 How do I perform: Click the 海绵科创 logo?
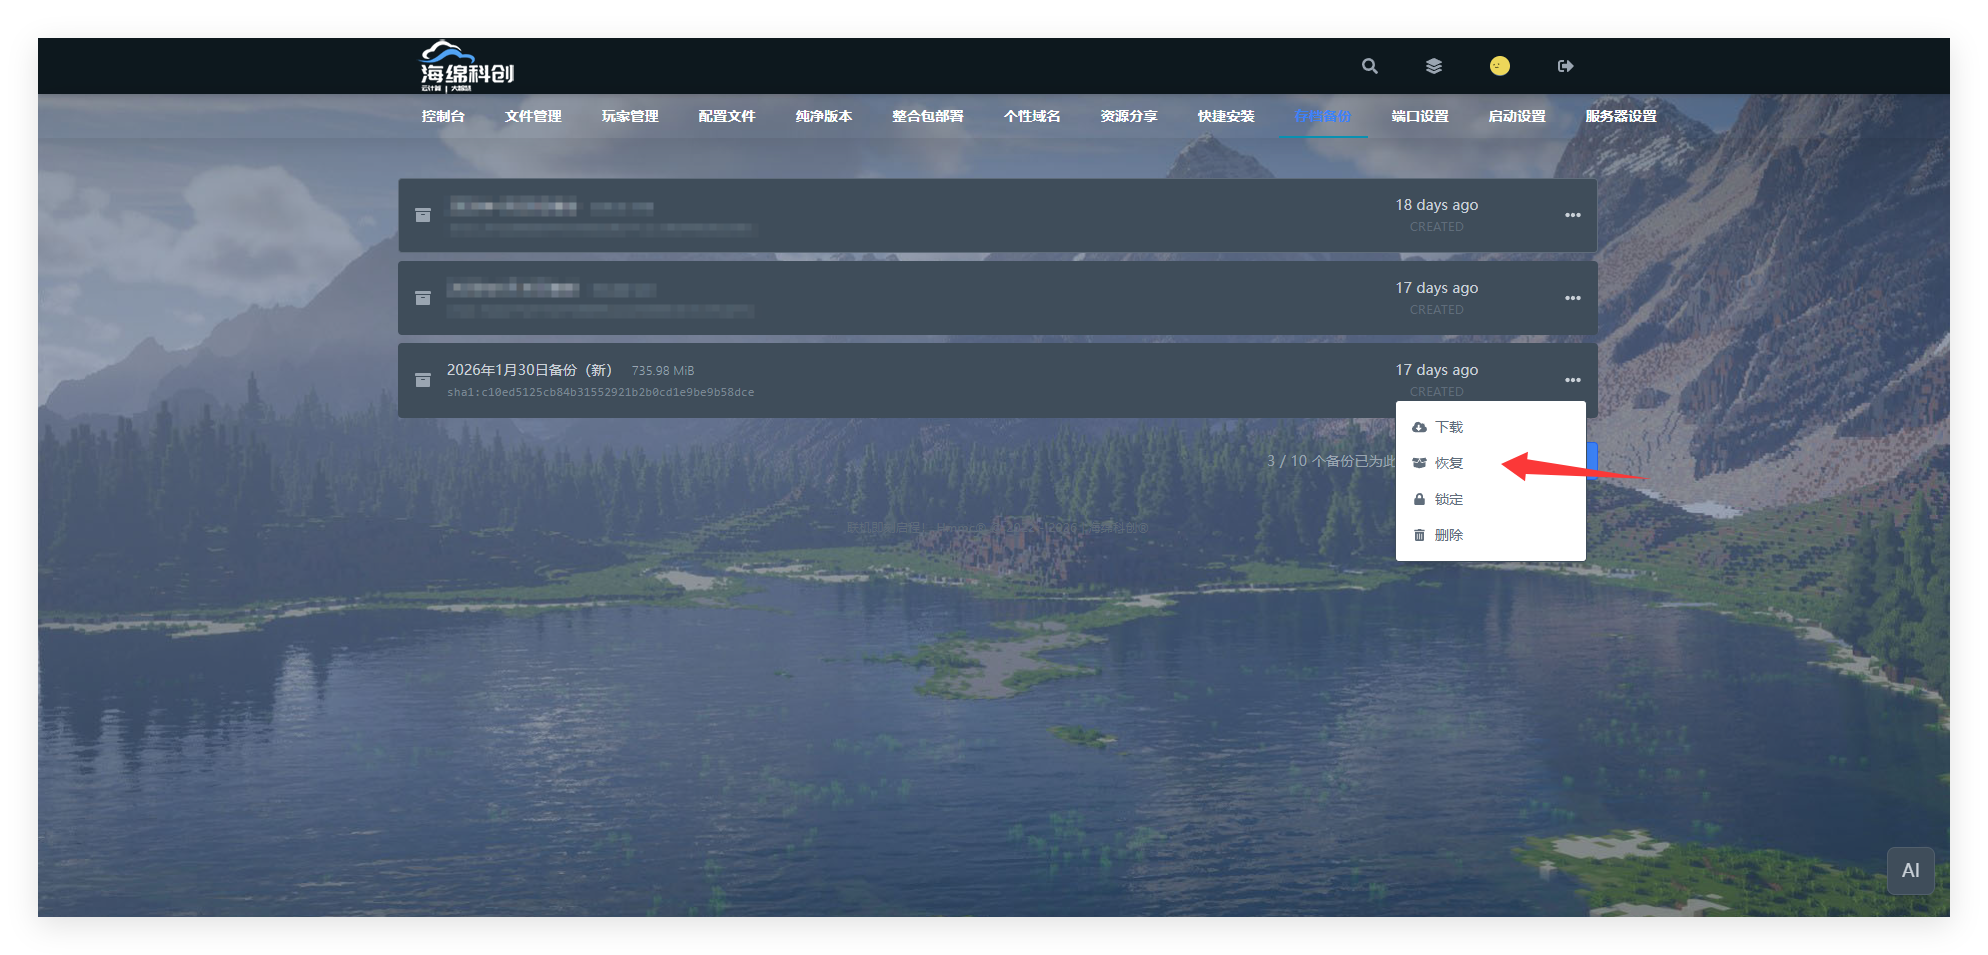pyautogui.click(x=466, y=66)
